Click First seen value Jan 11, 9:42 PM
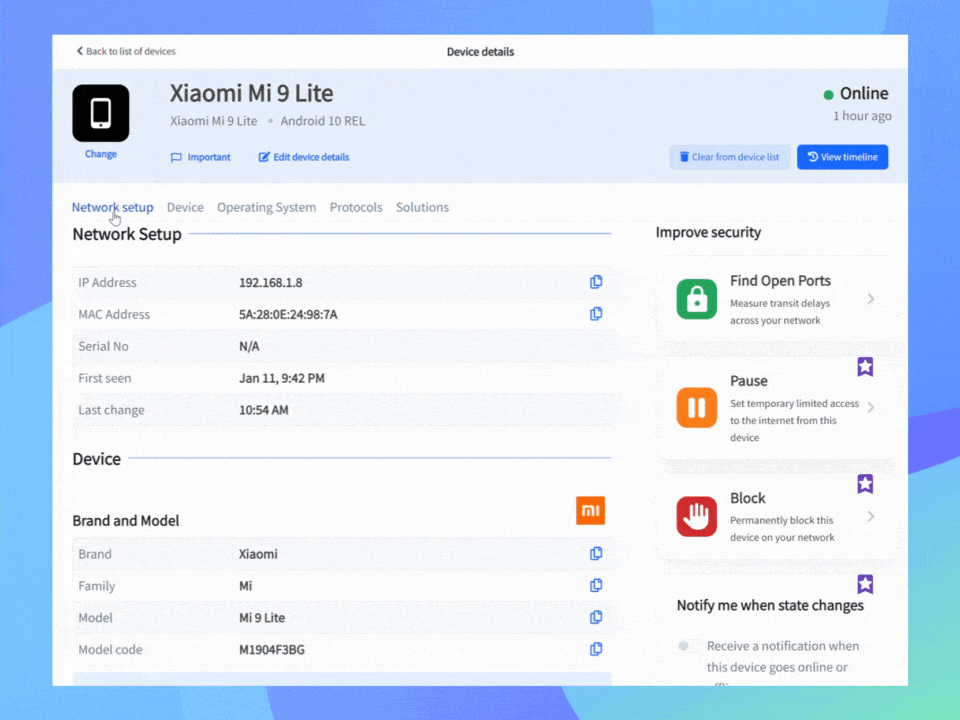The image size is (960, 720). pos(282,378)
